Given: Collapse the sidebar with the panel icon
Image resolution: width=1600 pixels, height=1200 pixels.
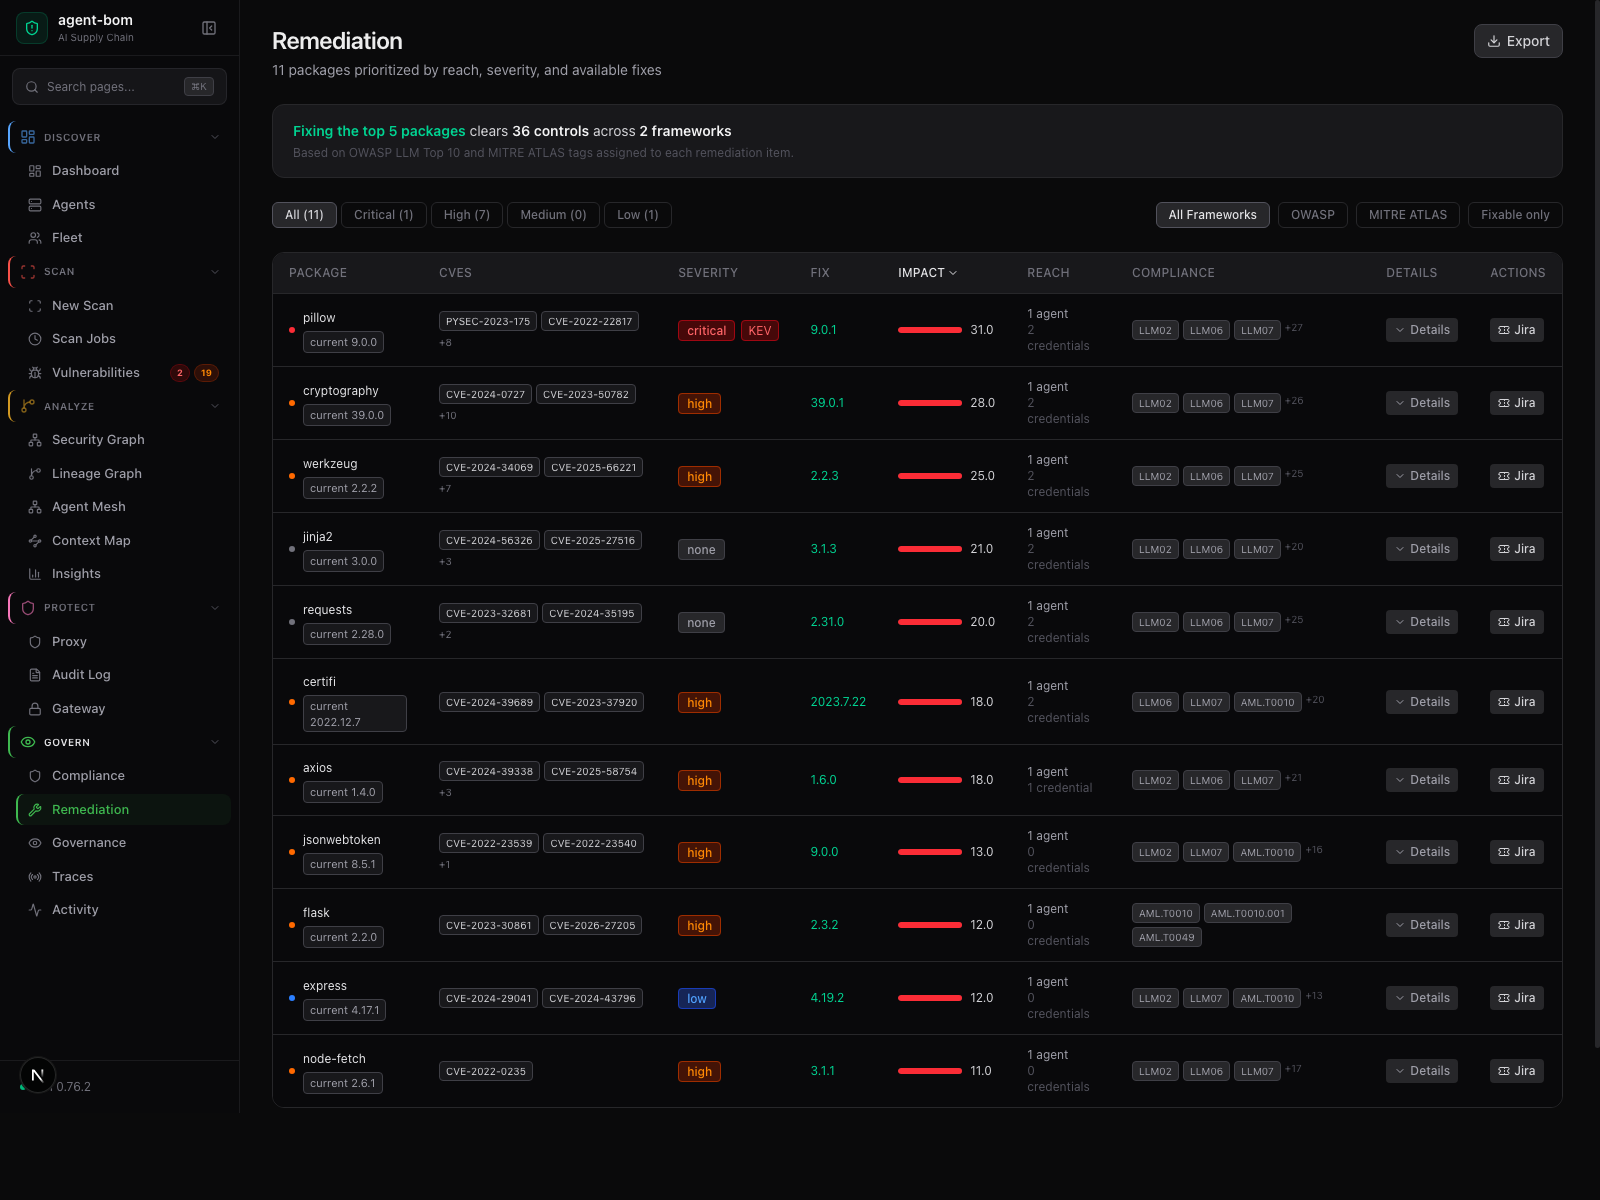Looking at the screenshot, I should pos(209,28).
